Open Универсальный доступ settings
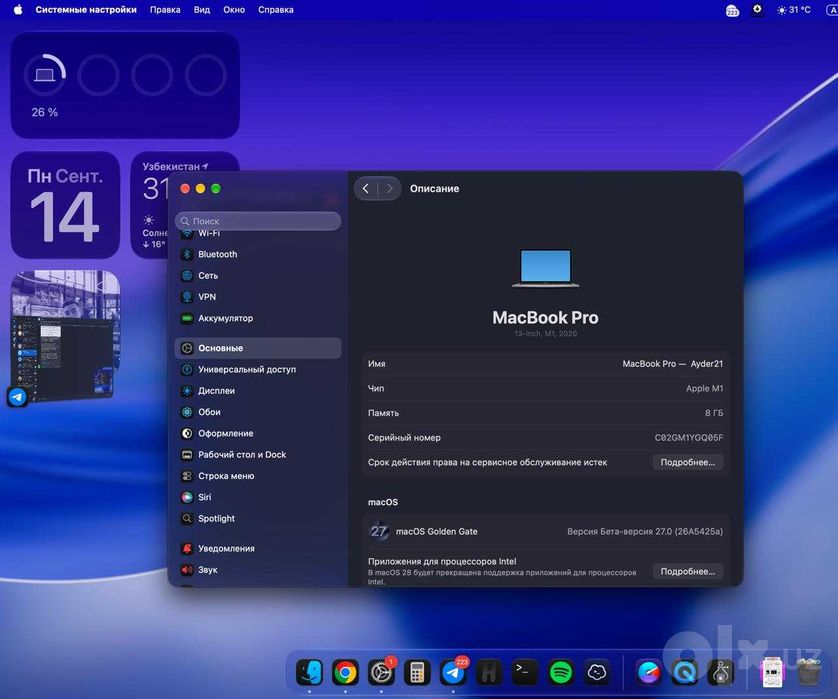This screenshot has width=838, height=699. pyautogui.click(x=258, y=369)
